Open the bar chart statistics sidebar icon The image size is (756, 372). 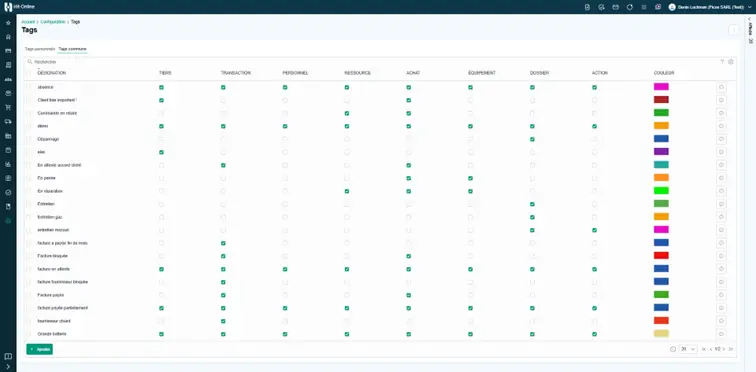8,164
